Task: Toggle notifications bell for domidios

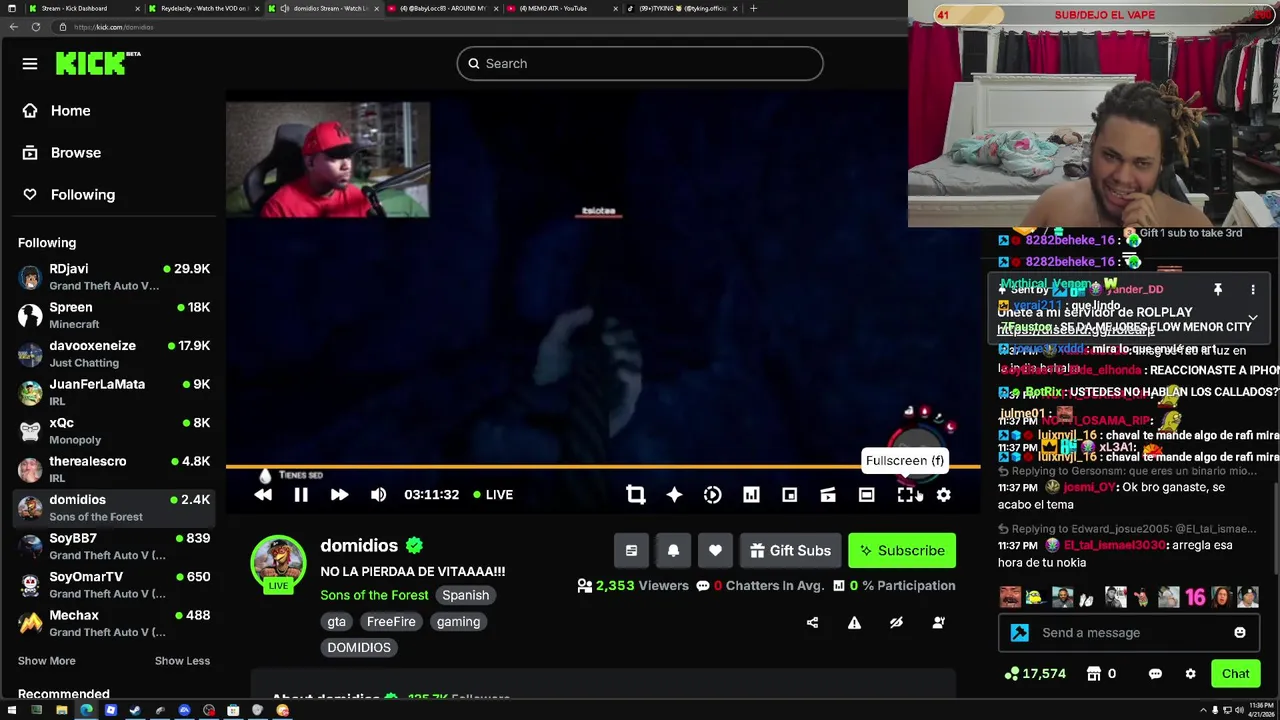Action: (x=673, y=551)
